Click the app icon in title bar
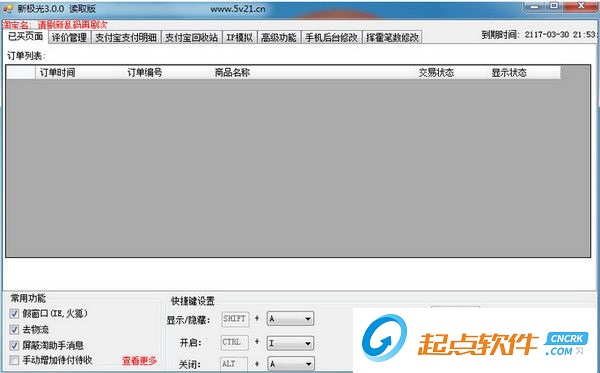 [x=8, y=8]
